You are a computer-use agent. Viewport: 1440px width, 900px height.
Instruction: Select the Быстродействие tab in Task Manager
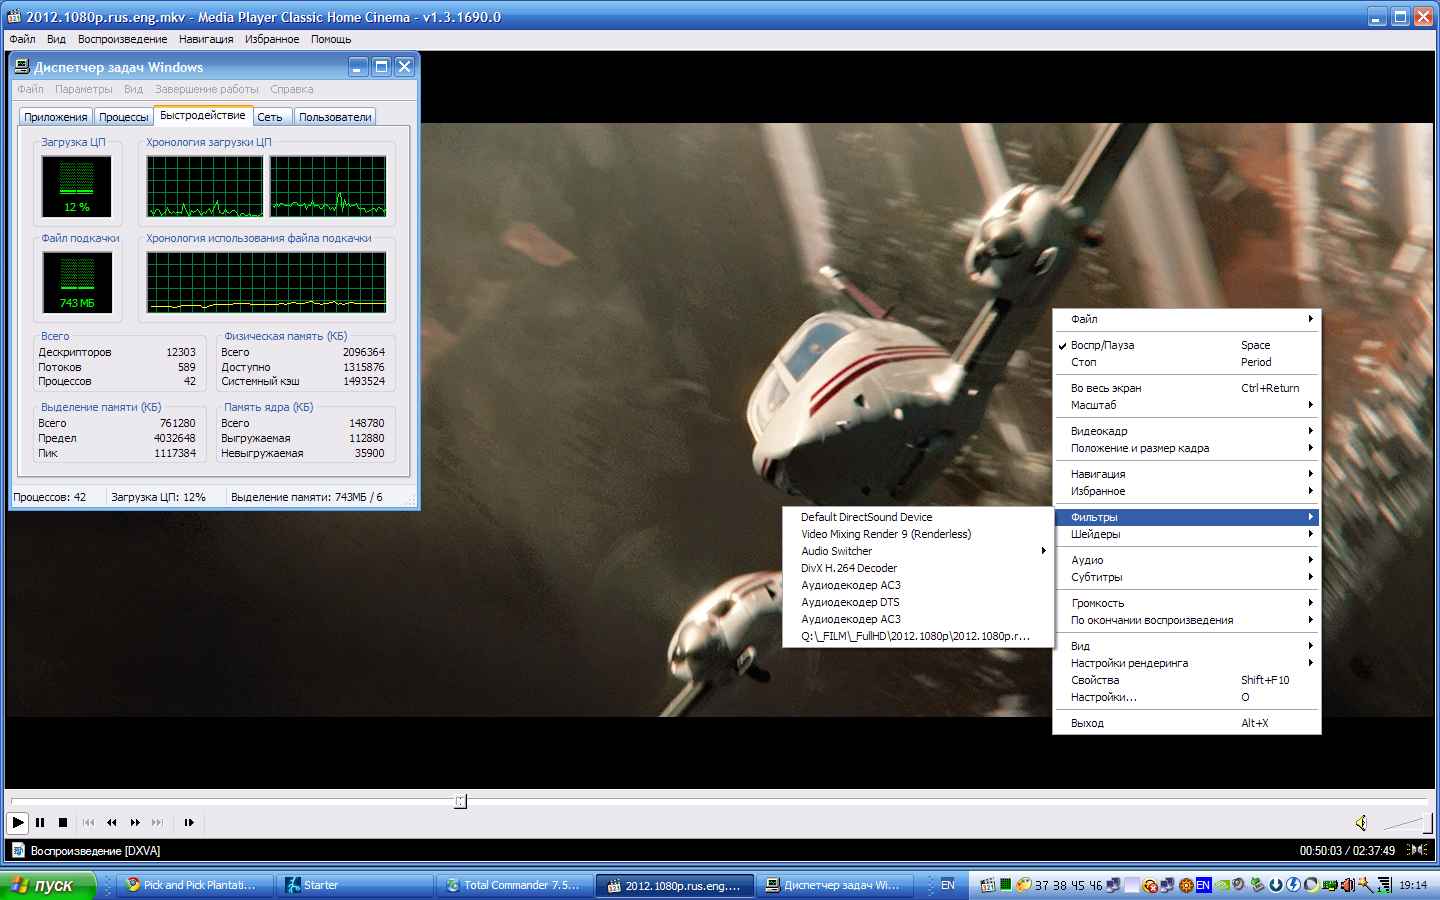tap(203, 115)
